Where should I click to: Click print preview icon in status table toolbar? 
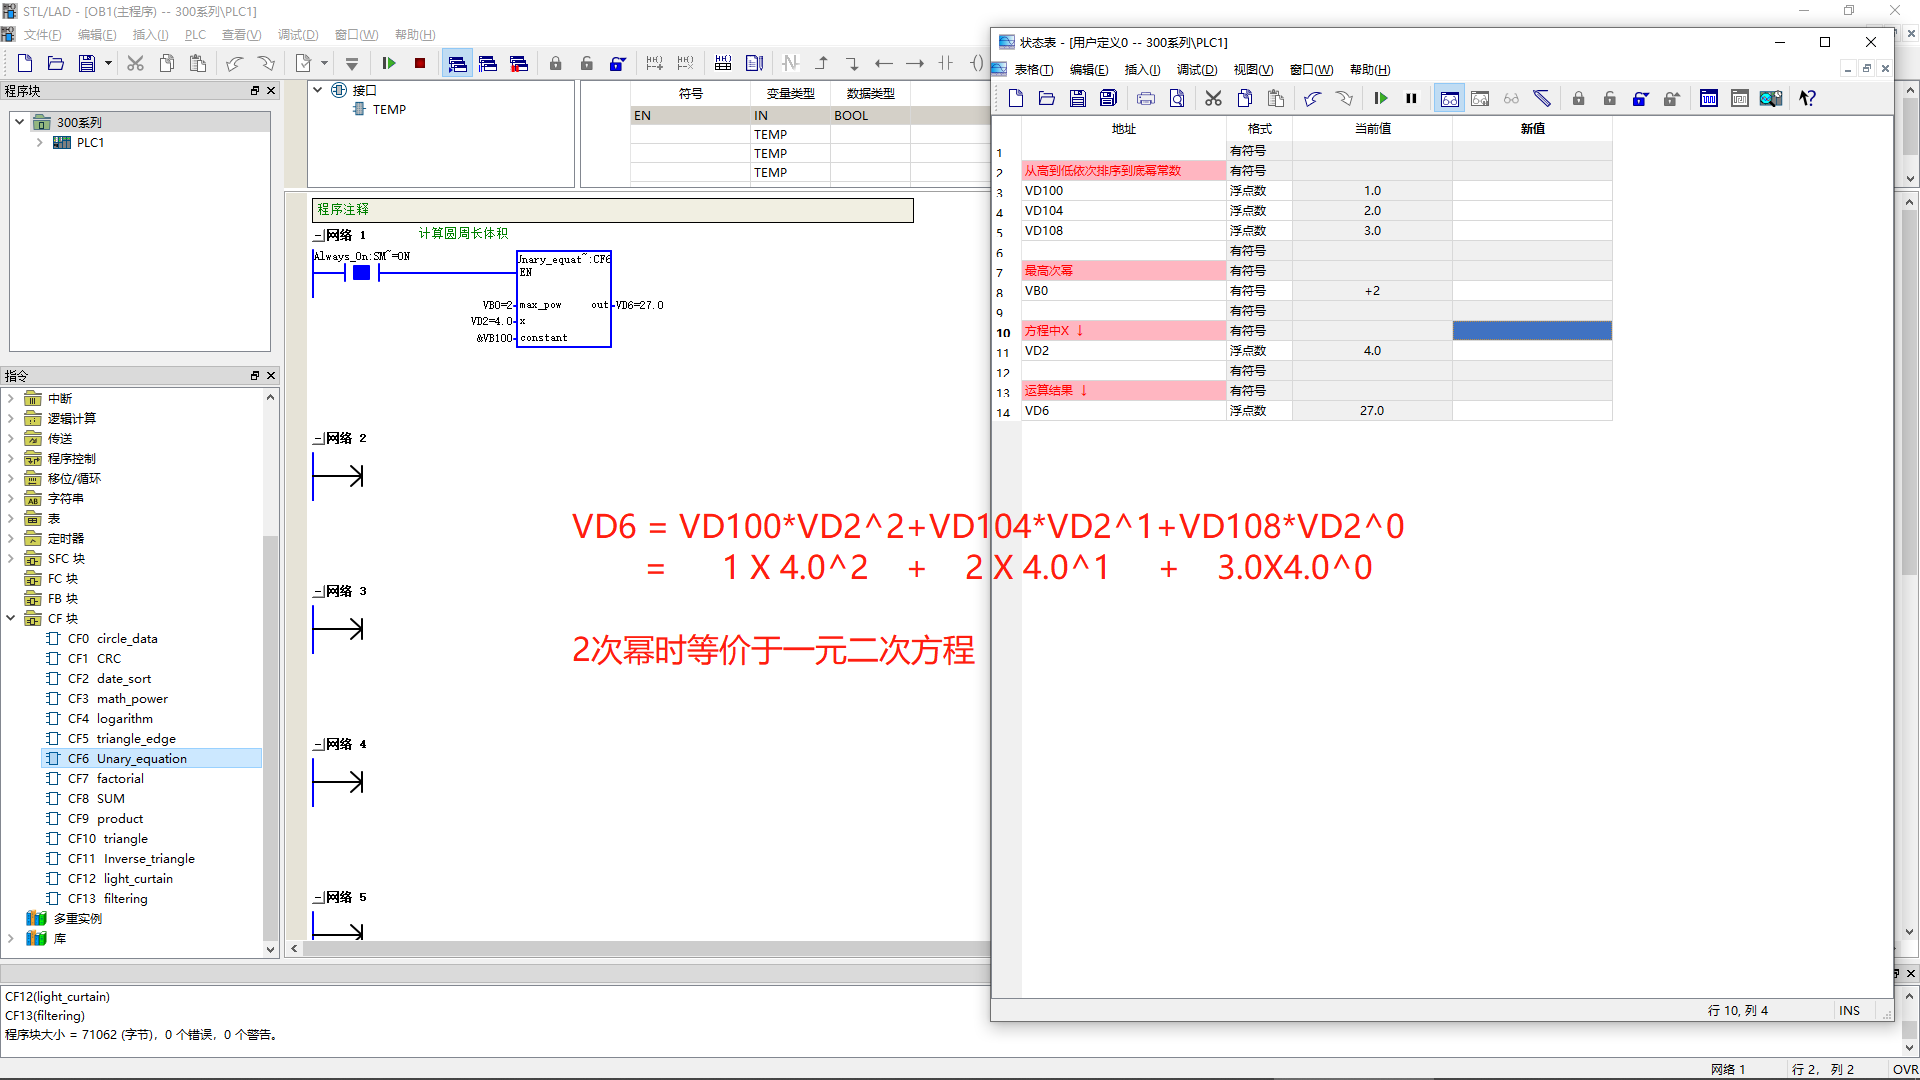click(1177, 98)
